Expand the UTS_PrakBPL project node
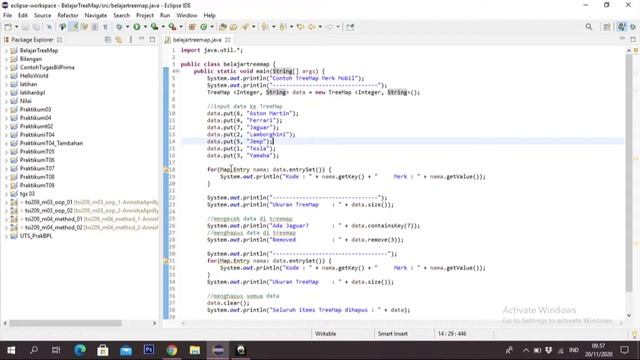Image resolution: width=640 pixels, height=360 pixels. tap(6, 236)
